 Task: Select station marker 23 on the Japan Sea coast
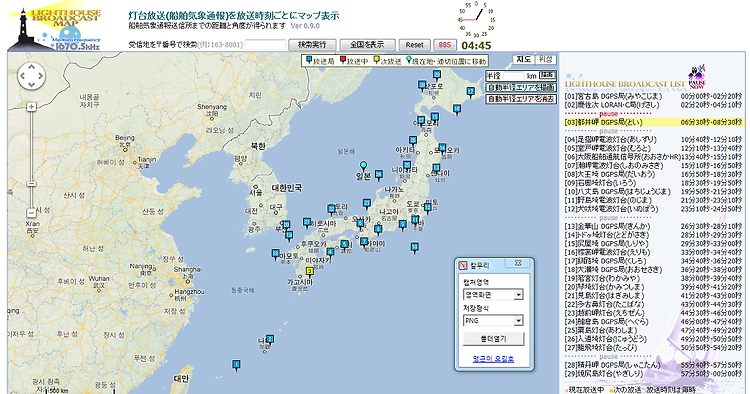click(x=366, y=204)
